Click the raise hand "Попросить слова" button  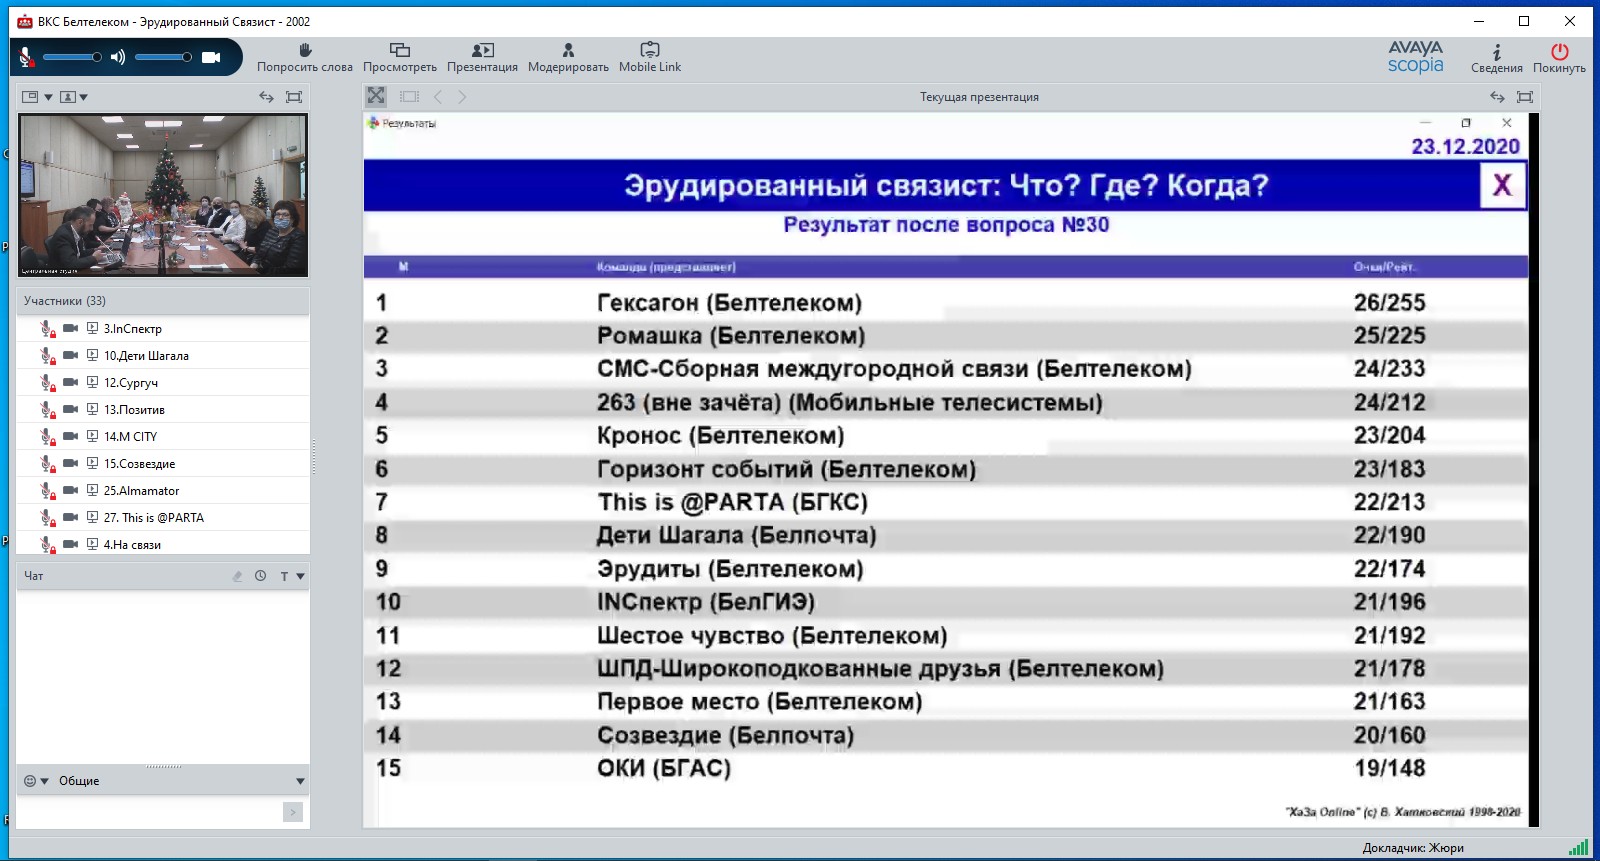pyautogui.click(x=305, y=58)
